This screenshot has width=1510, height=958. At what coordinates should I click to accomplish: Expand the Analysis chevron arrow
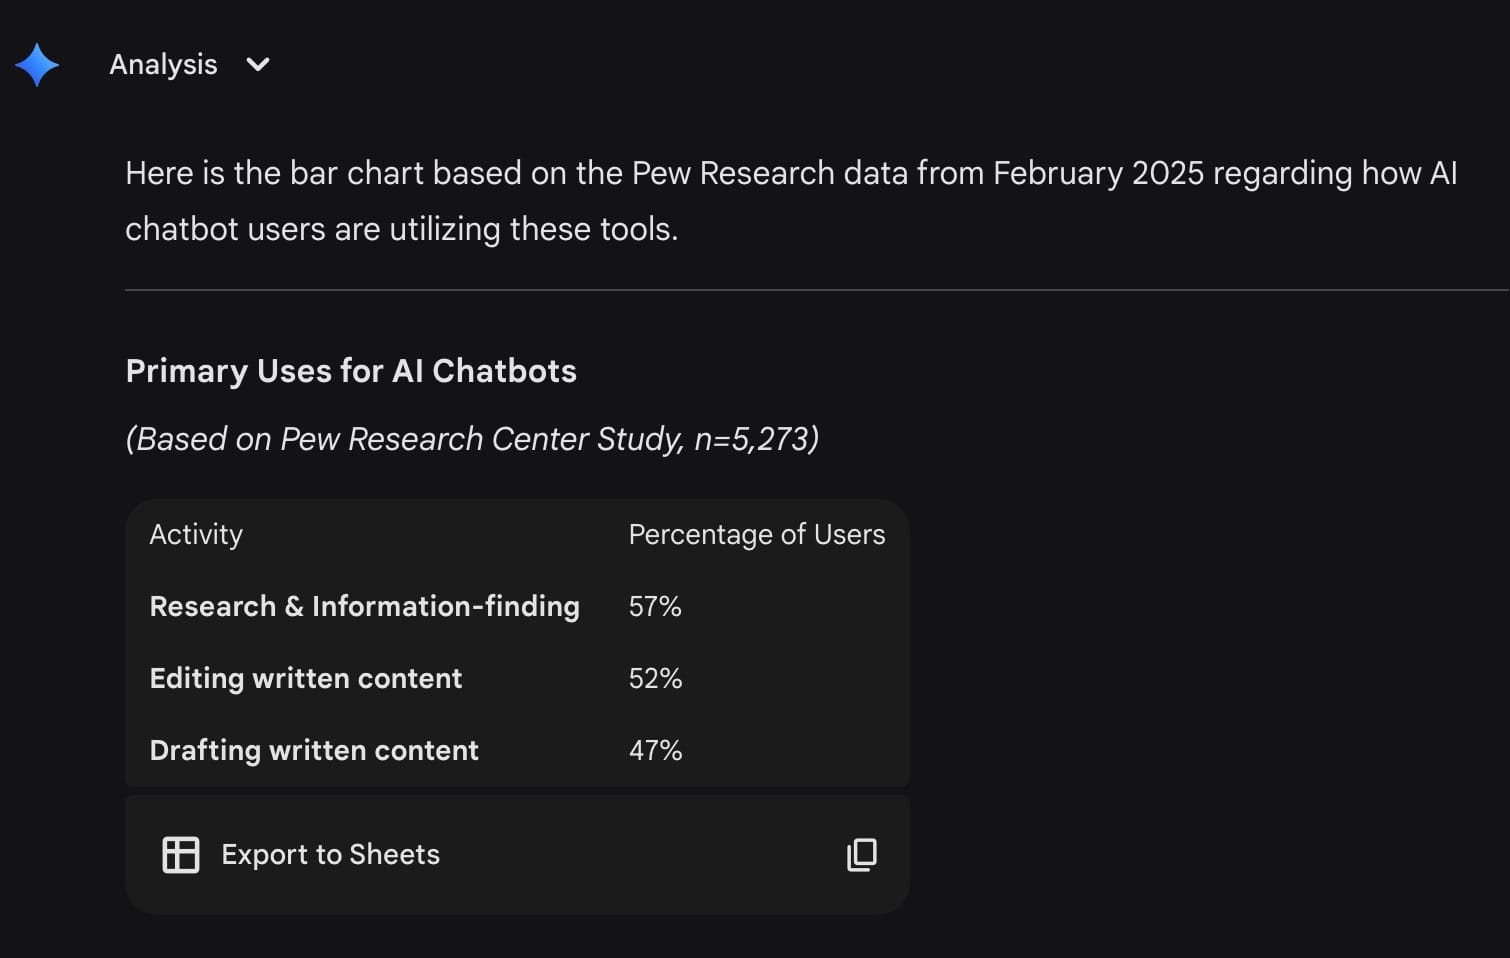(x=258, y=65)
